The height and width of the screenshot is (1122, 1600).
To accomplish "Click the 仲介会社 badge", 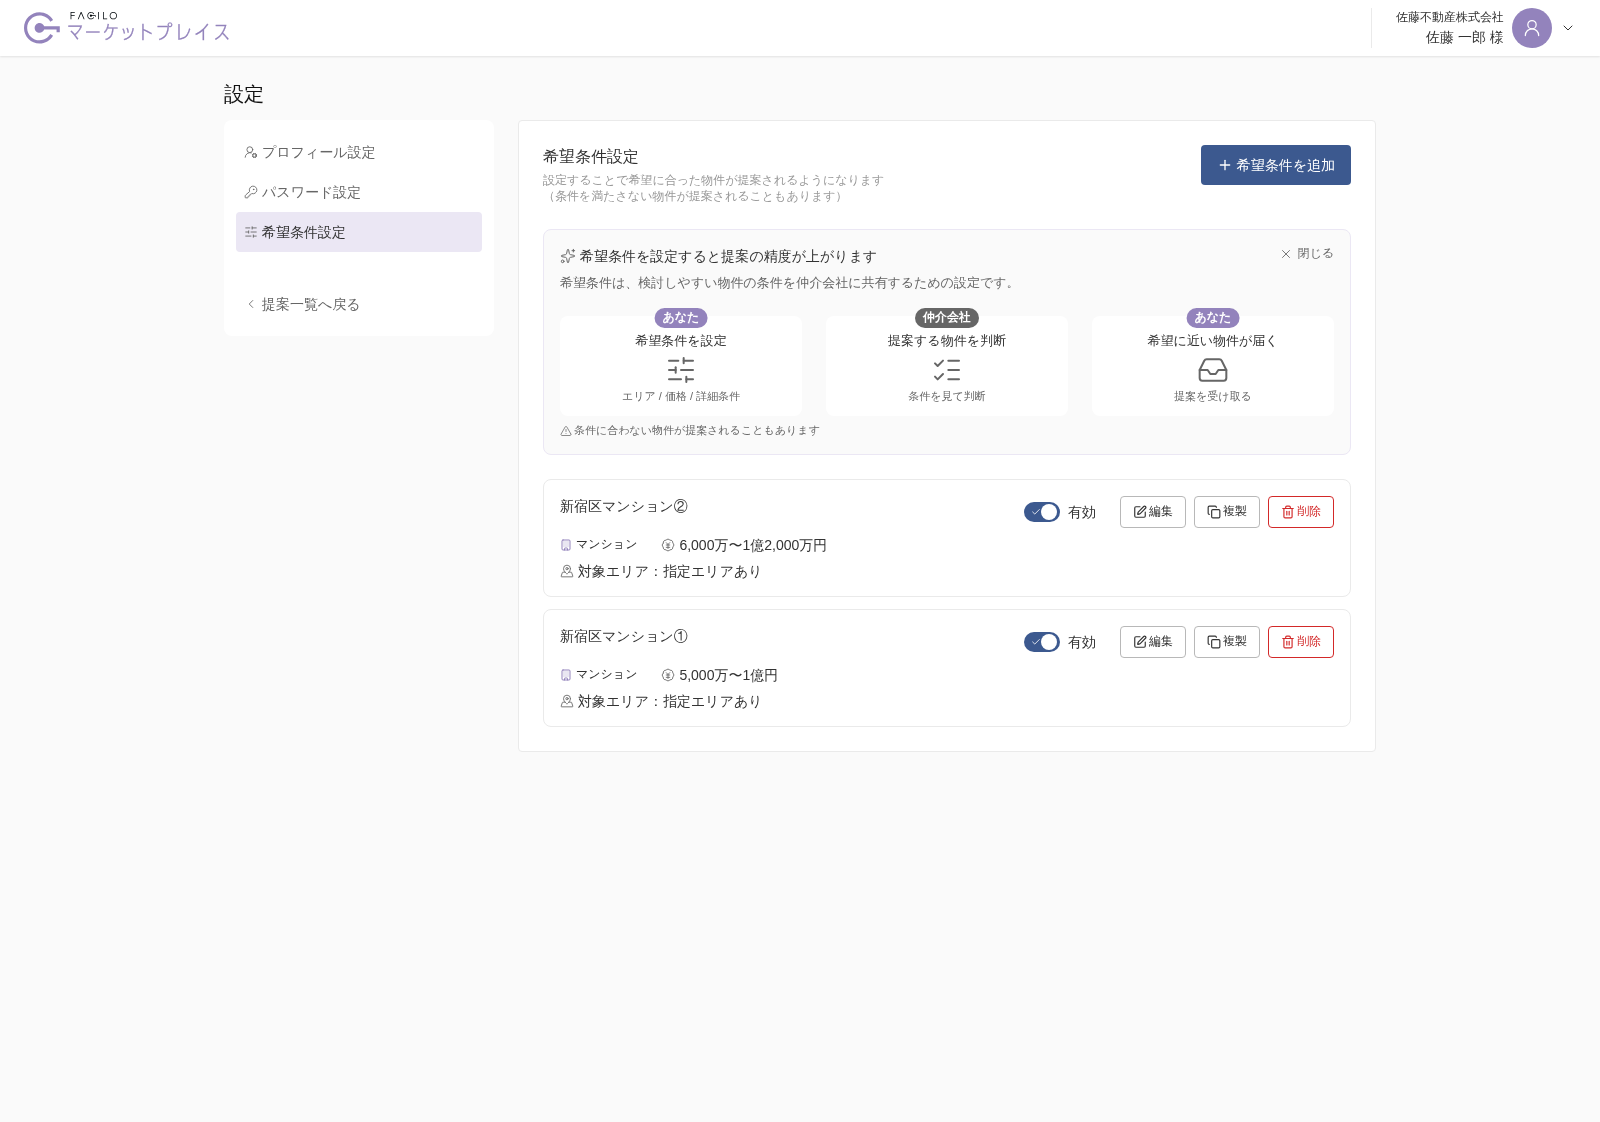I will coord(947,318).
